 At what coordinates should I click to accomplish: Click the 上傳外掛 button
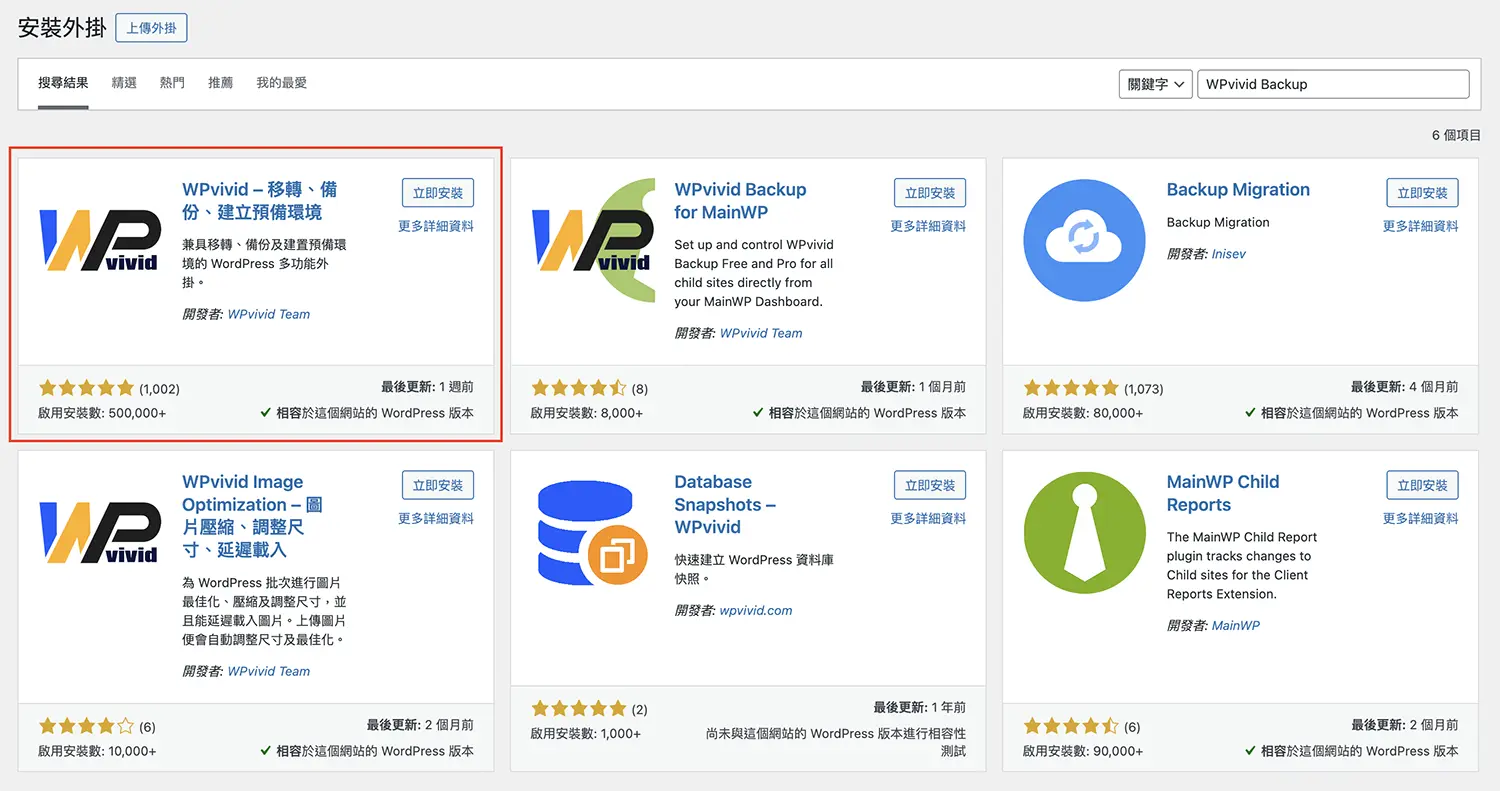tap(151, 28)
